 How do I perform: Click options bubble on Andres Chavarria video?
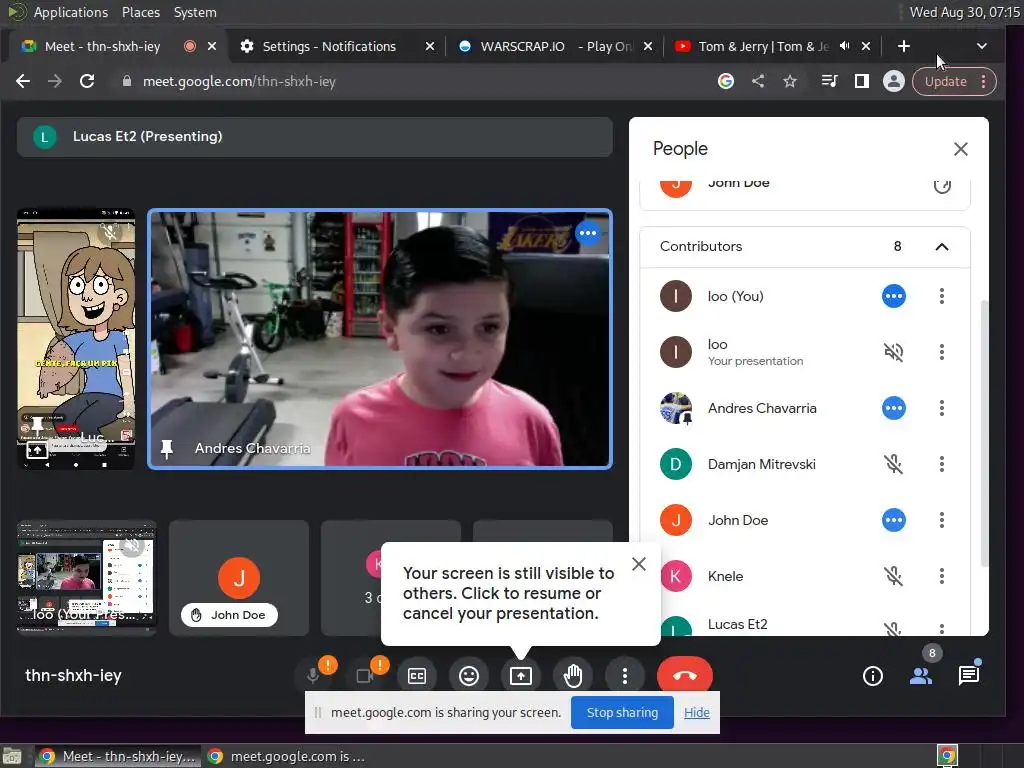[x=588, y=233]
